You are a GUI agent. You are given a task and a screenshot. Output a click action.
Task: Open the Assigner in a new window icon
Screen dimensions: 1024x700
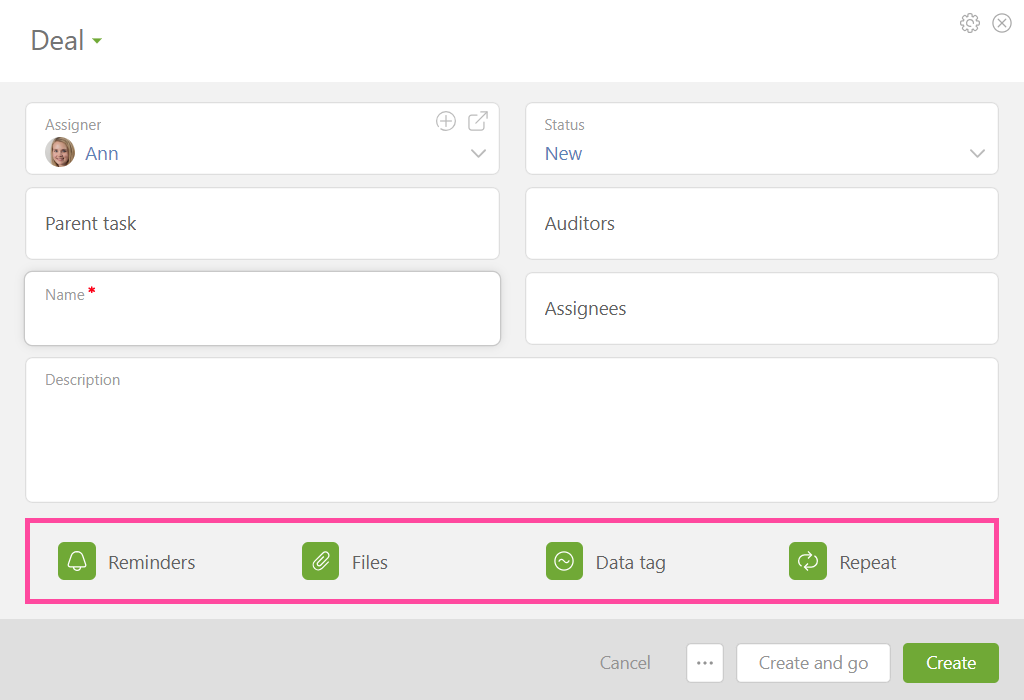pos(478,121)
